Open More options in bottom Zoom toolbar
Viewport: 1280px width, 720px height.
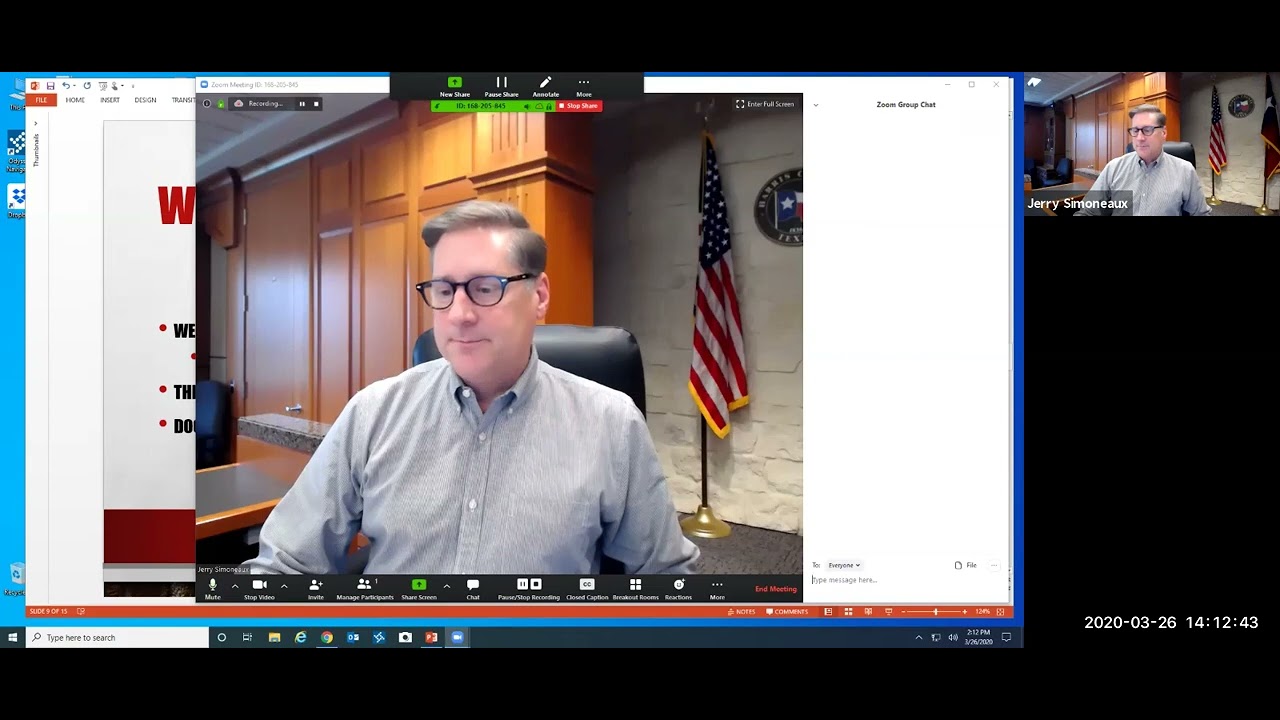717,589
